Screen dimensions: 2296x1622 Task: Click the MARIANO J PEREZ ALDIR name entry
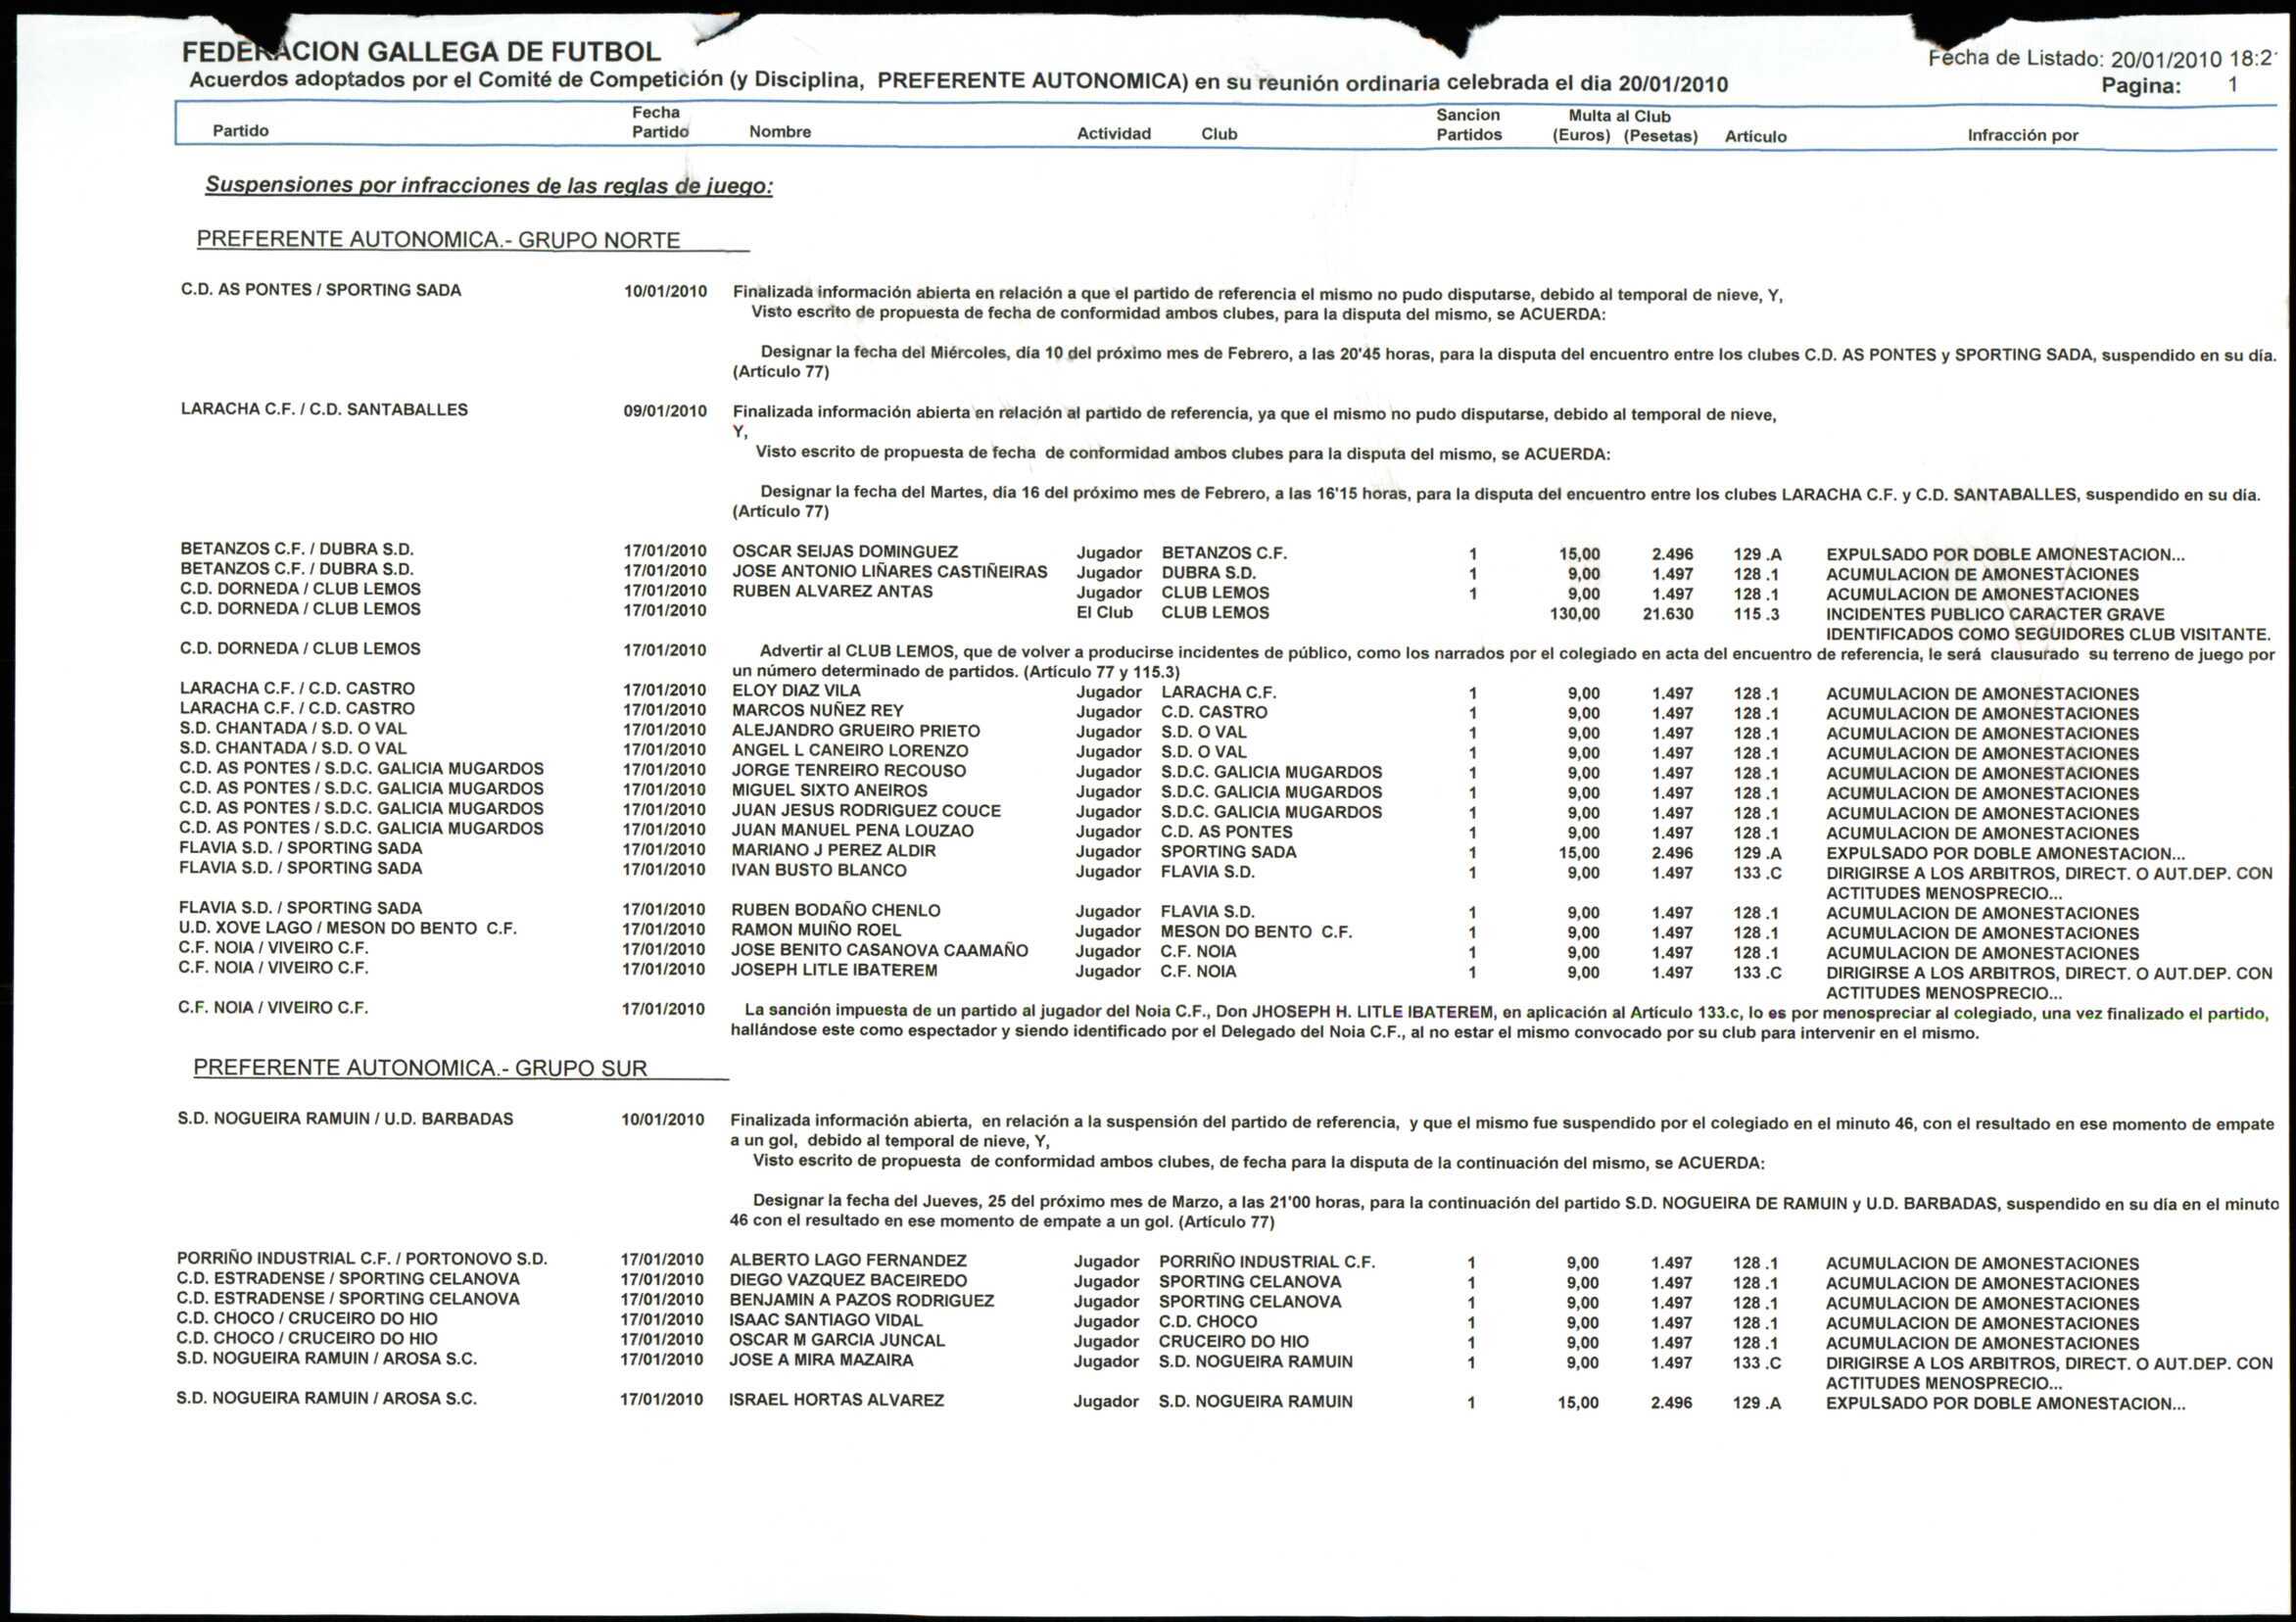tap(833, 851)
